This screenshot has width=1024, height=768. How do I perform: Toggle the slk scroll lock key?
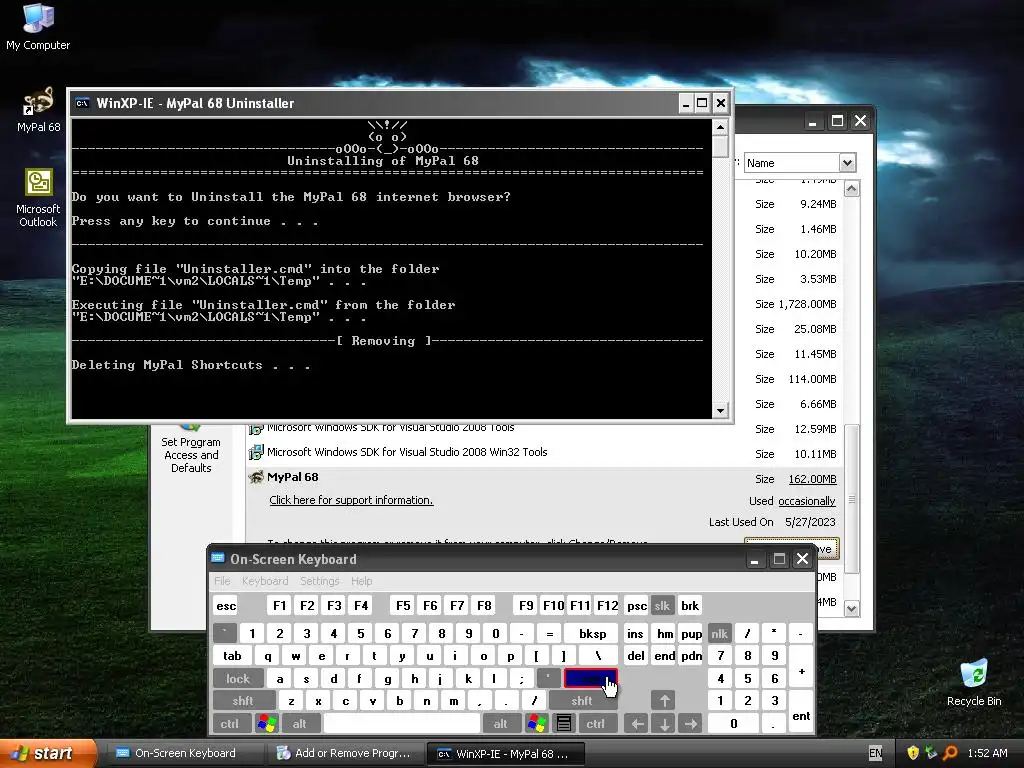pos(662,605)
